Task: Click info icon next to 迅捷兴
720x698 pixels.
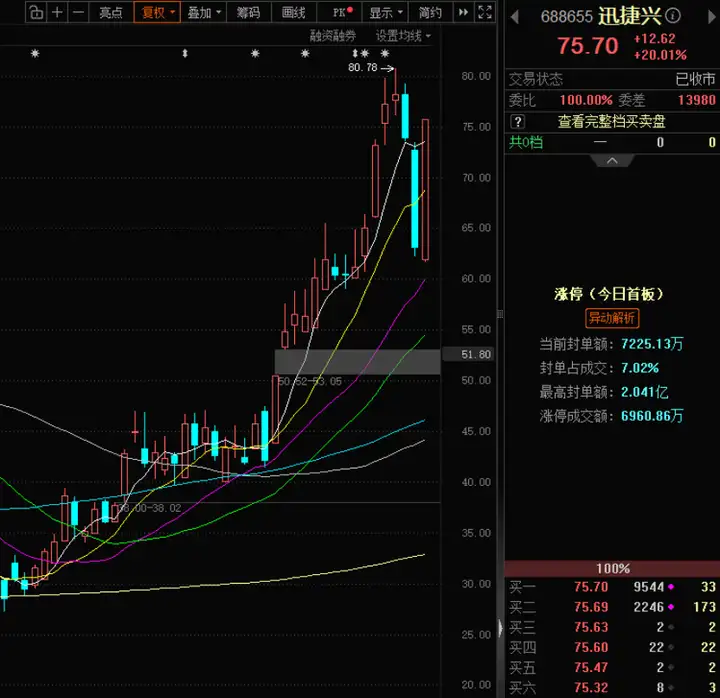Action: pos(673,16)
